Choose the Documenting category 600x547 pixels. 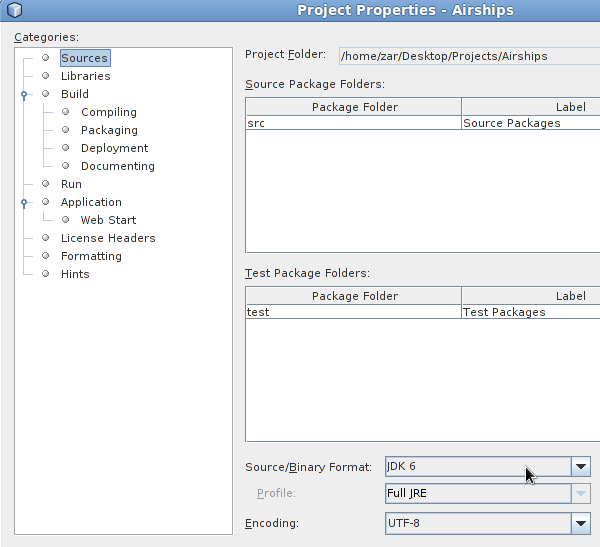pyautogui.click(x=118, y=166)
